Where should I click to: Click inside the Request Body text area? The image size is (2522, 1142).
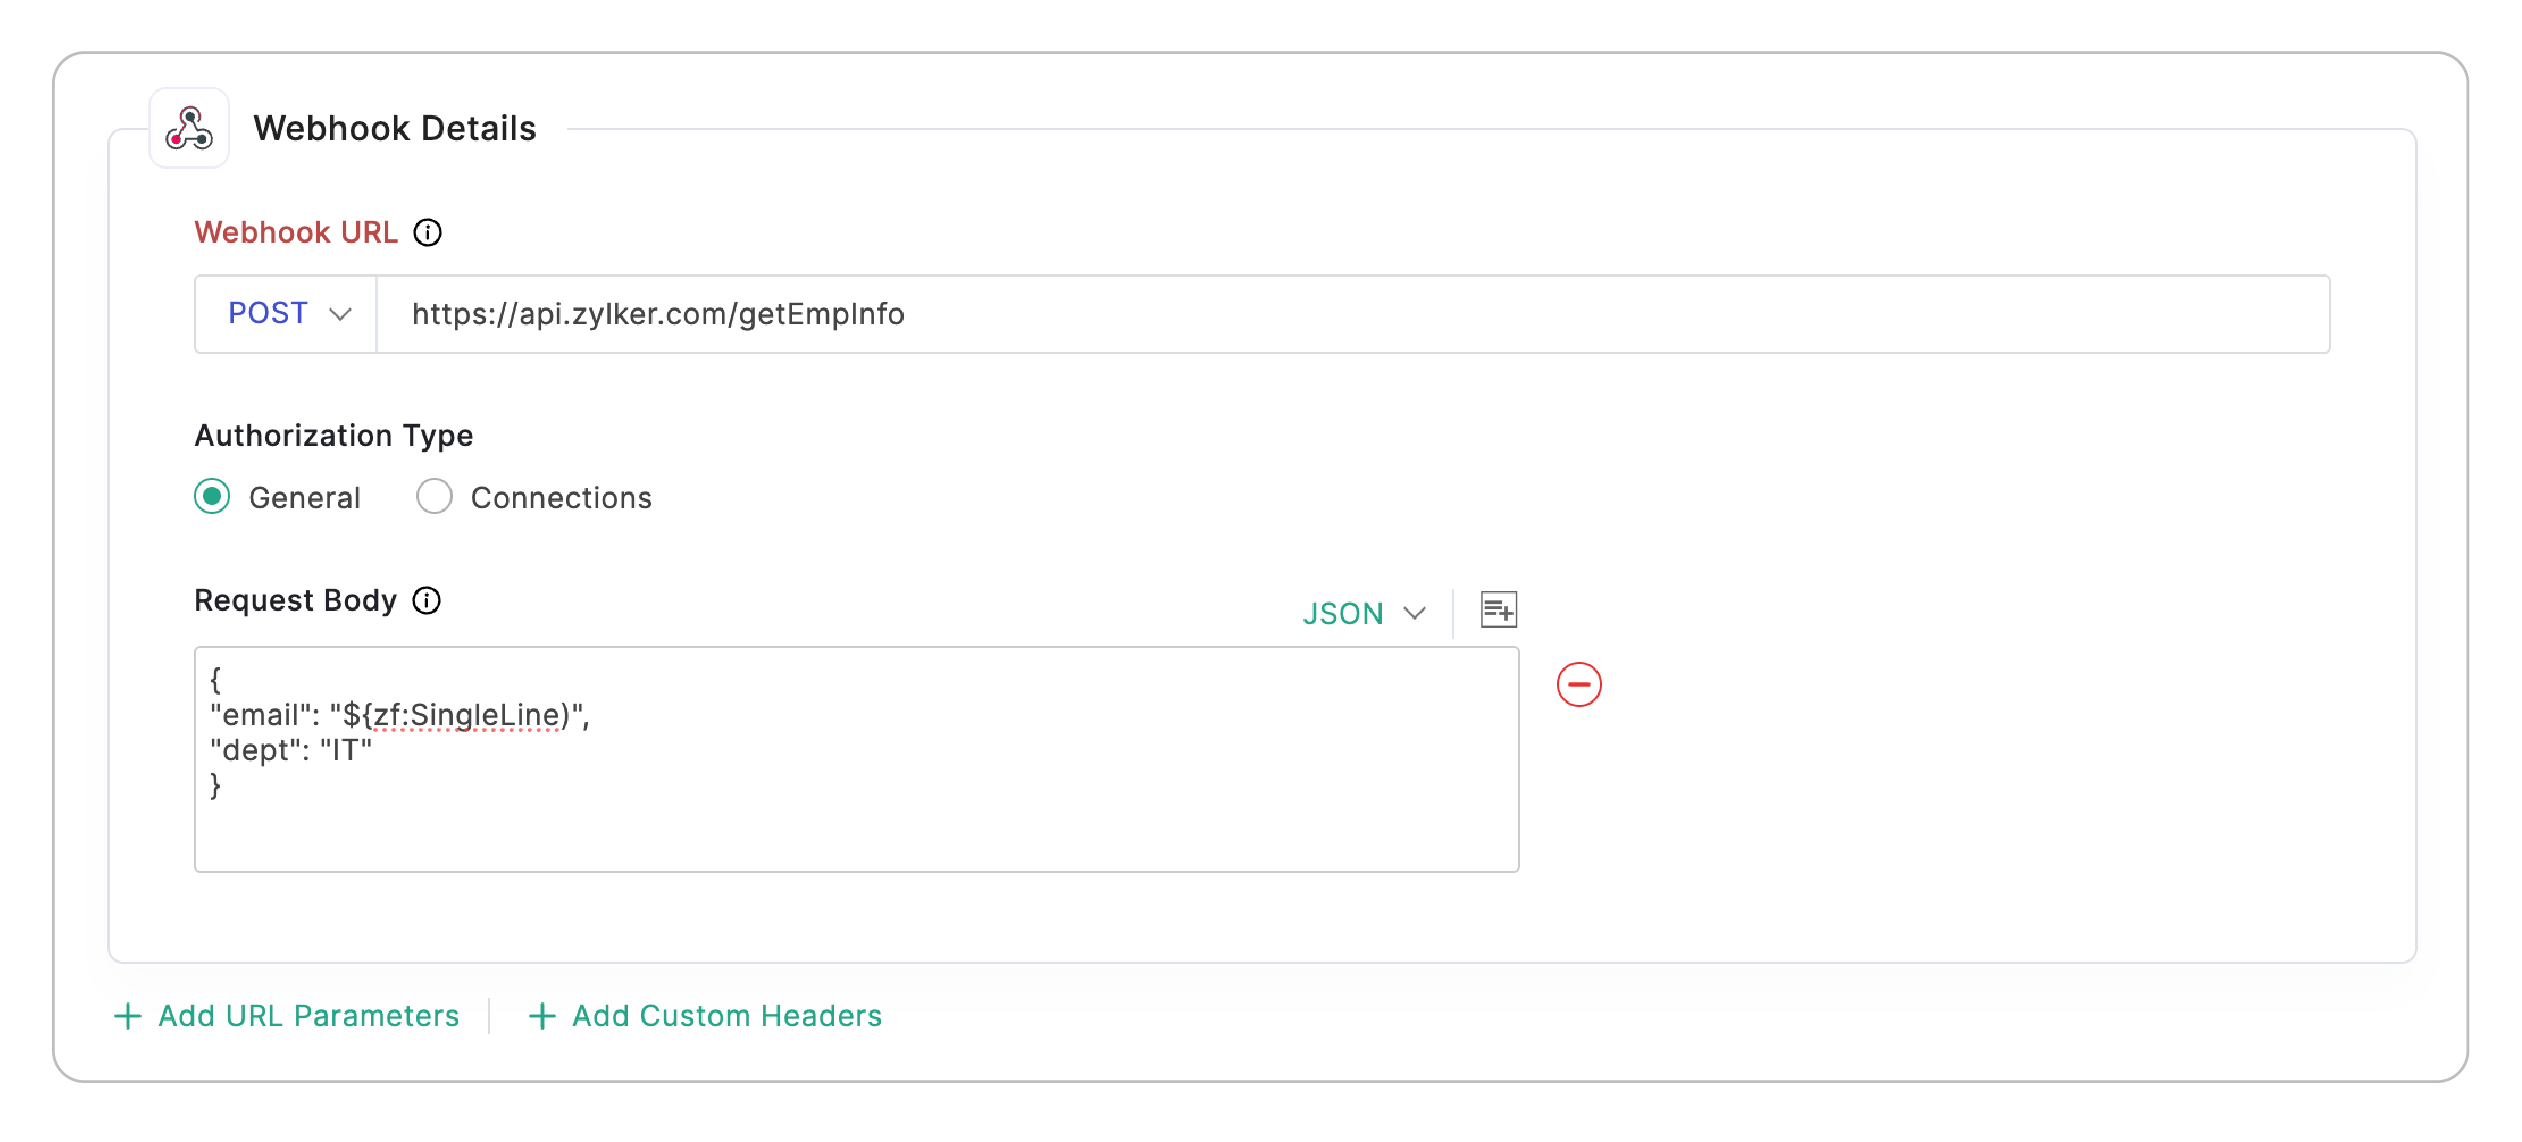[x=857, y=759]
